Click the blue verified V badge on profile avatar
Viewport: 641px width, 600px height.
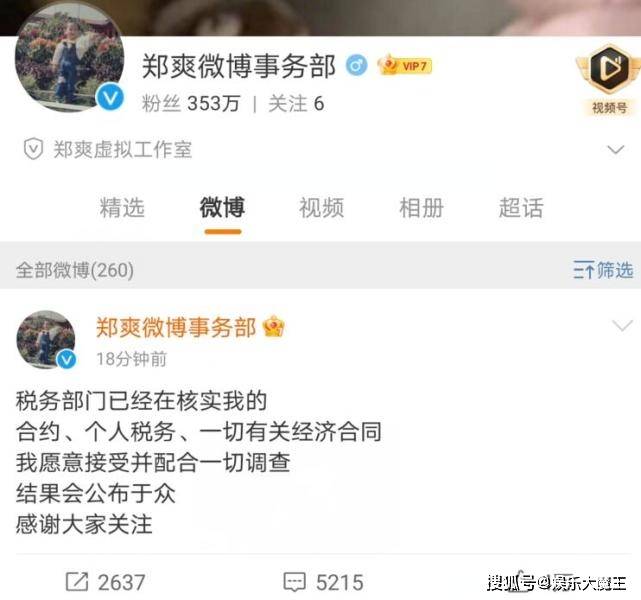tap(111, 97)
